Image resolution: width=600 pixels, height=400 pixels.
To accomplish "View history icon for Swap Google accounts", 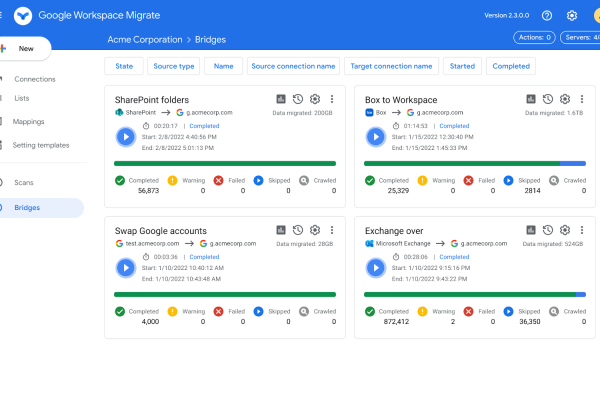I will coord(298,230).
